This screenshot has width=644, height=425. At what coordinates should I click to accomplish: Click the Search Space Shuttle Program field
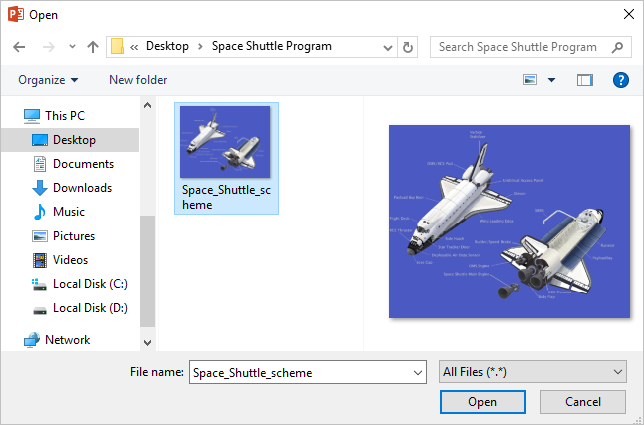529,47
